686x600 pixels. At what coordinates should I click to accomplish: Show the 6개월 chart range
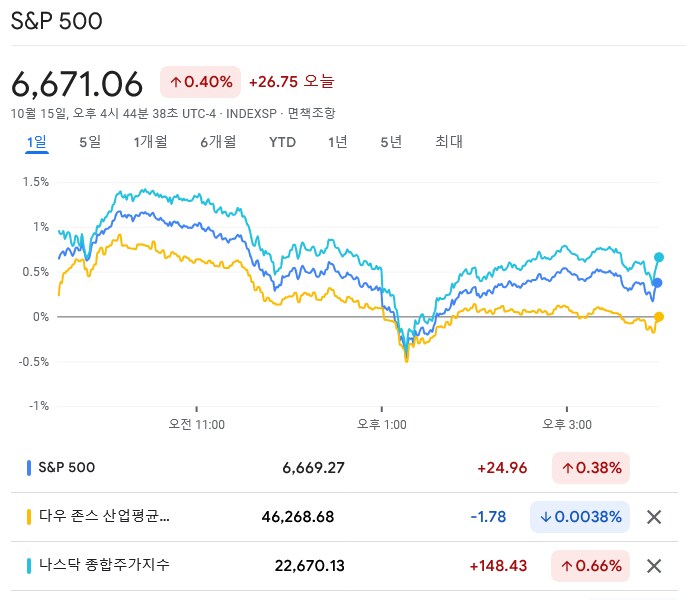pyautogui.click(x=217, y=142)
